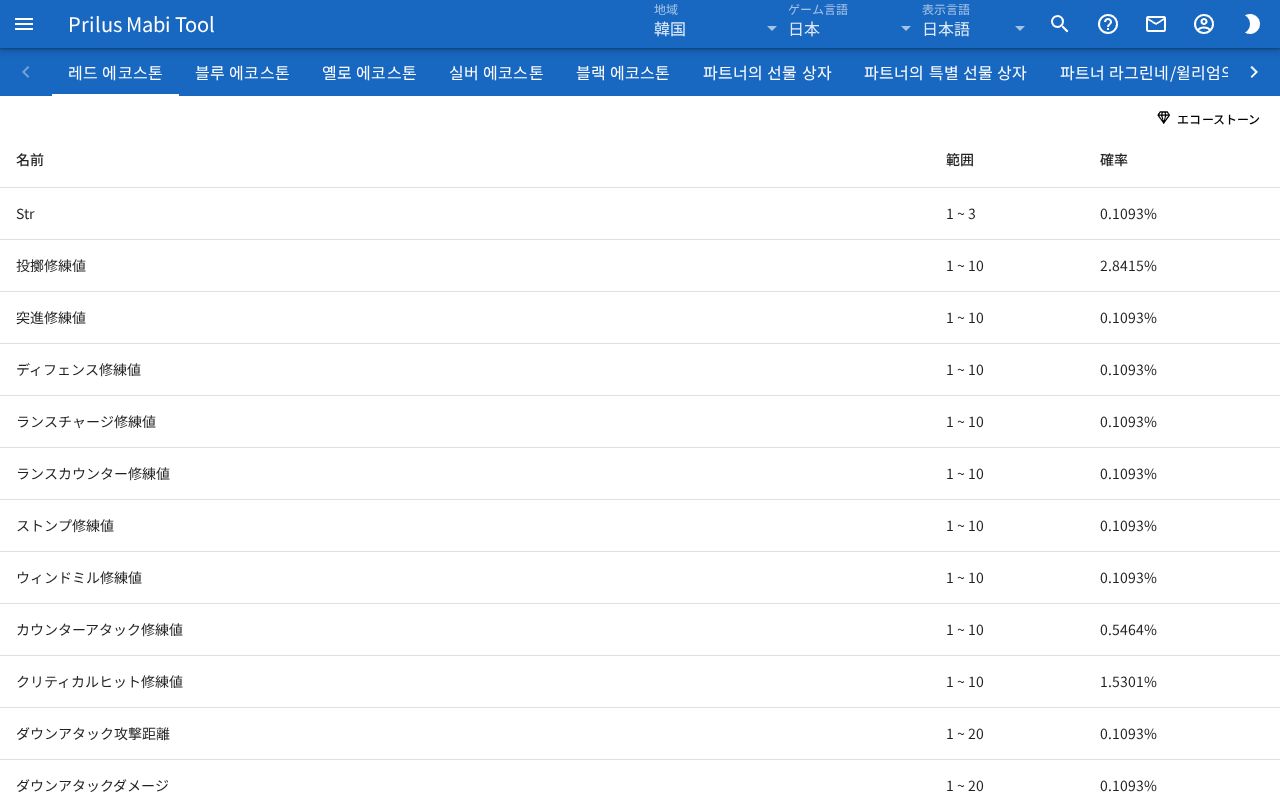
Task: Open the user account icon
Action: [x=1204, y=24]
